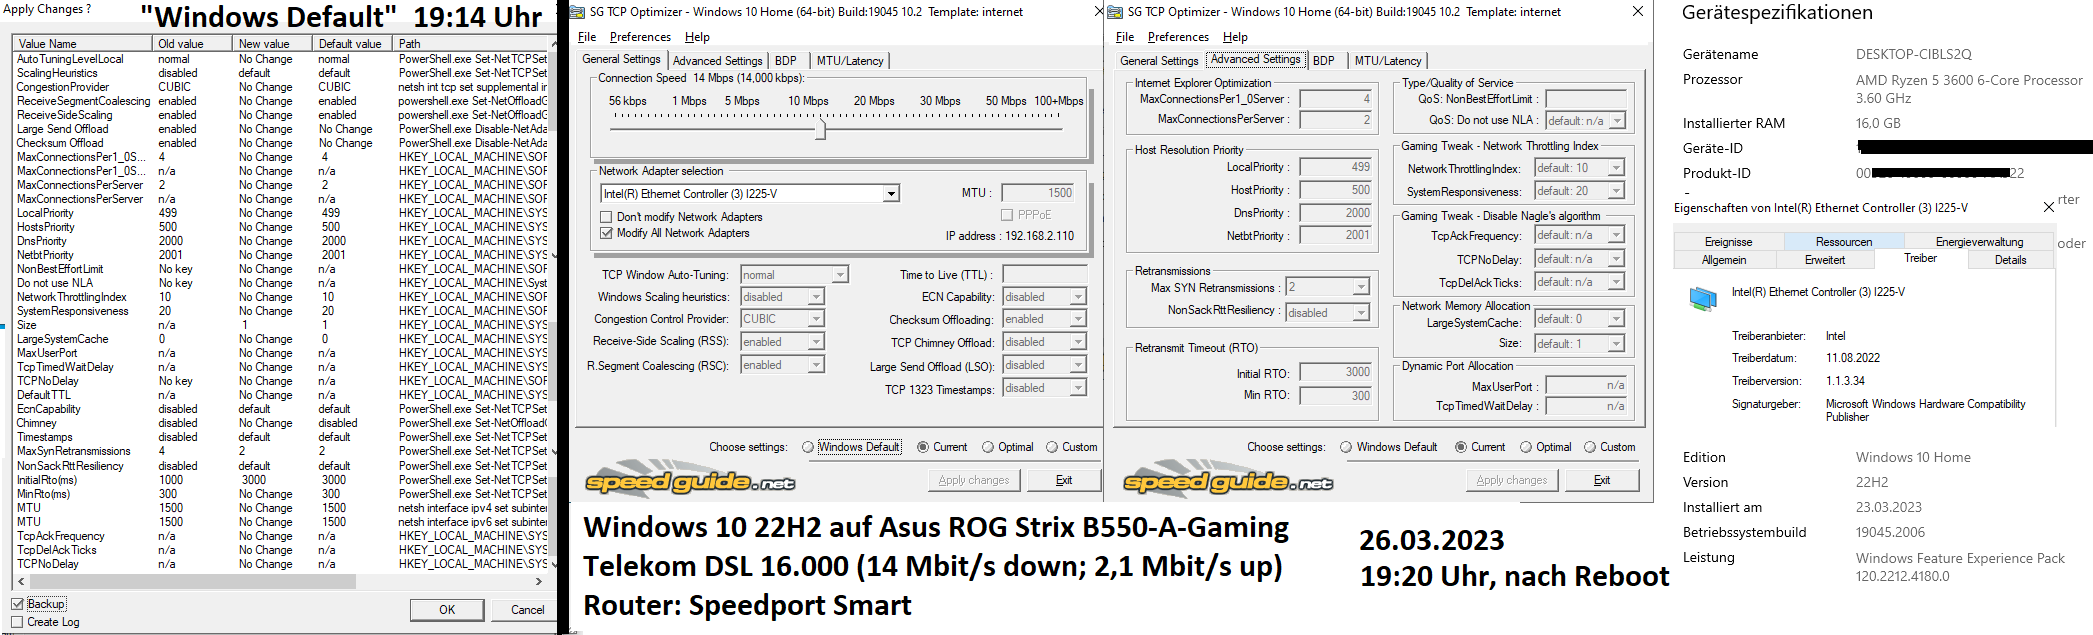Close the Eigenschaften von Intel Ethernet Controller dialog
2093x635 pixels.
2048,207
